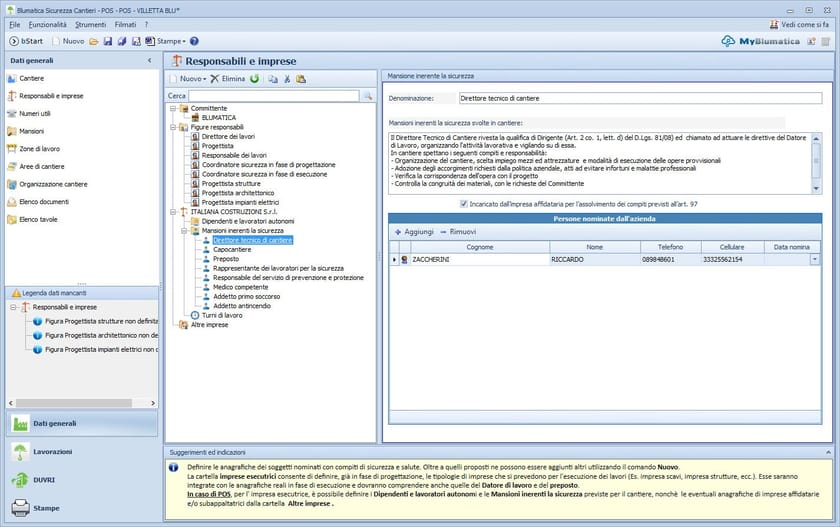
Task: Click the description text scrollbar down arrow
Action: pyautogui.click(x=816, y=187)
